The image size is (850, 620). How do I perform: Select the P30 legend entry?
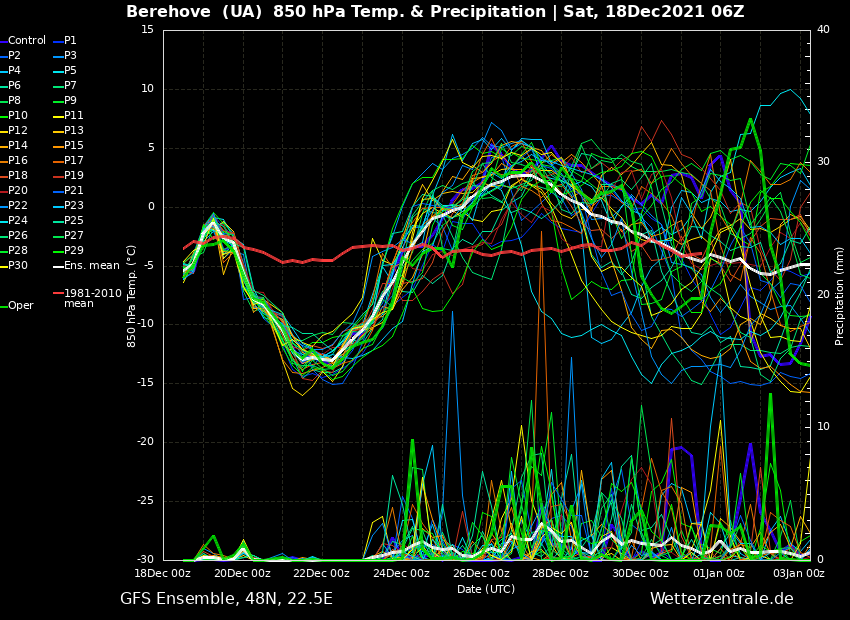tap(18, 266)
